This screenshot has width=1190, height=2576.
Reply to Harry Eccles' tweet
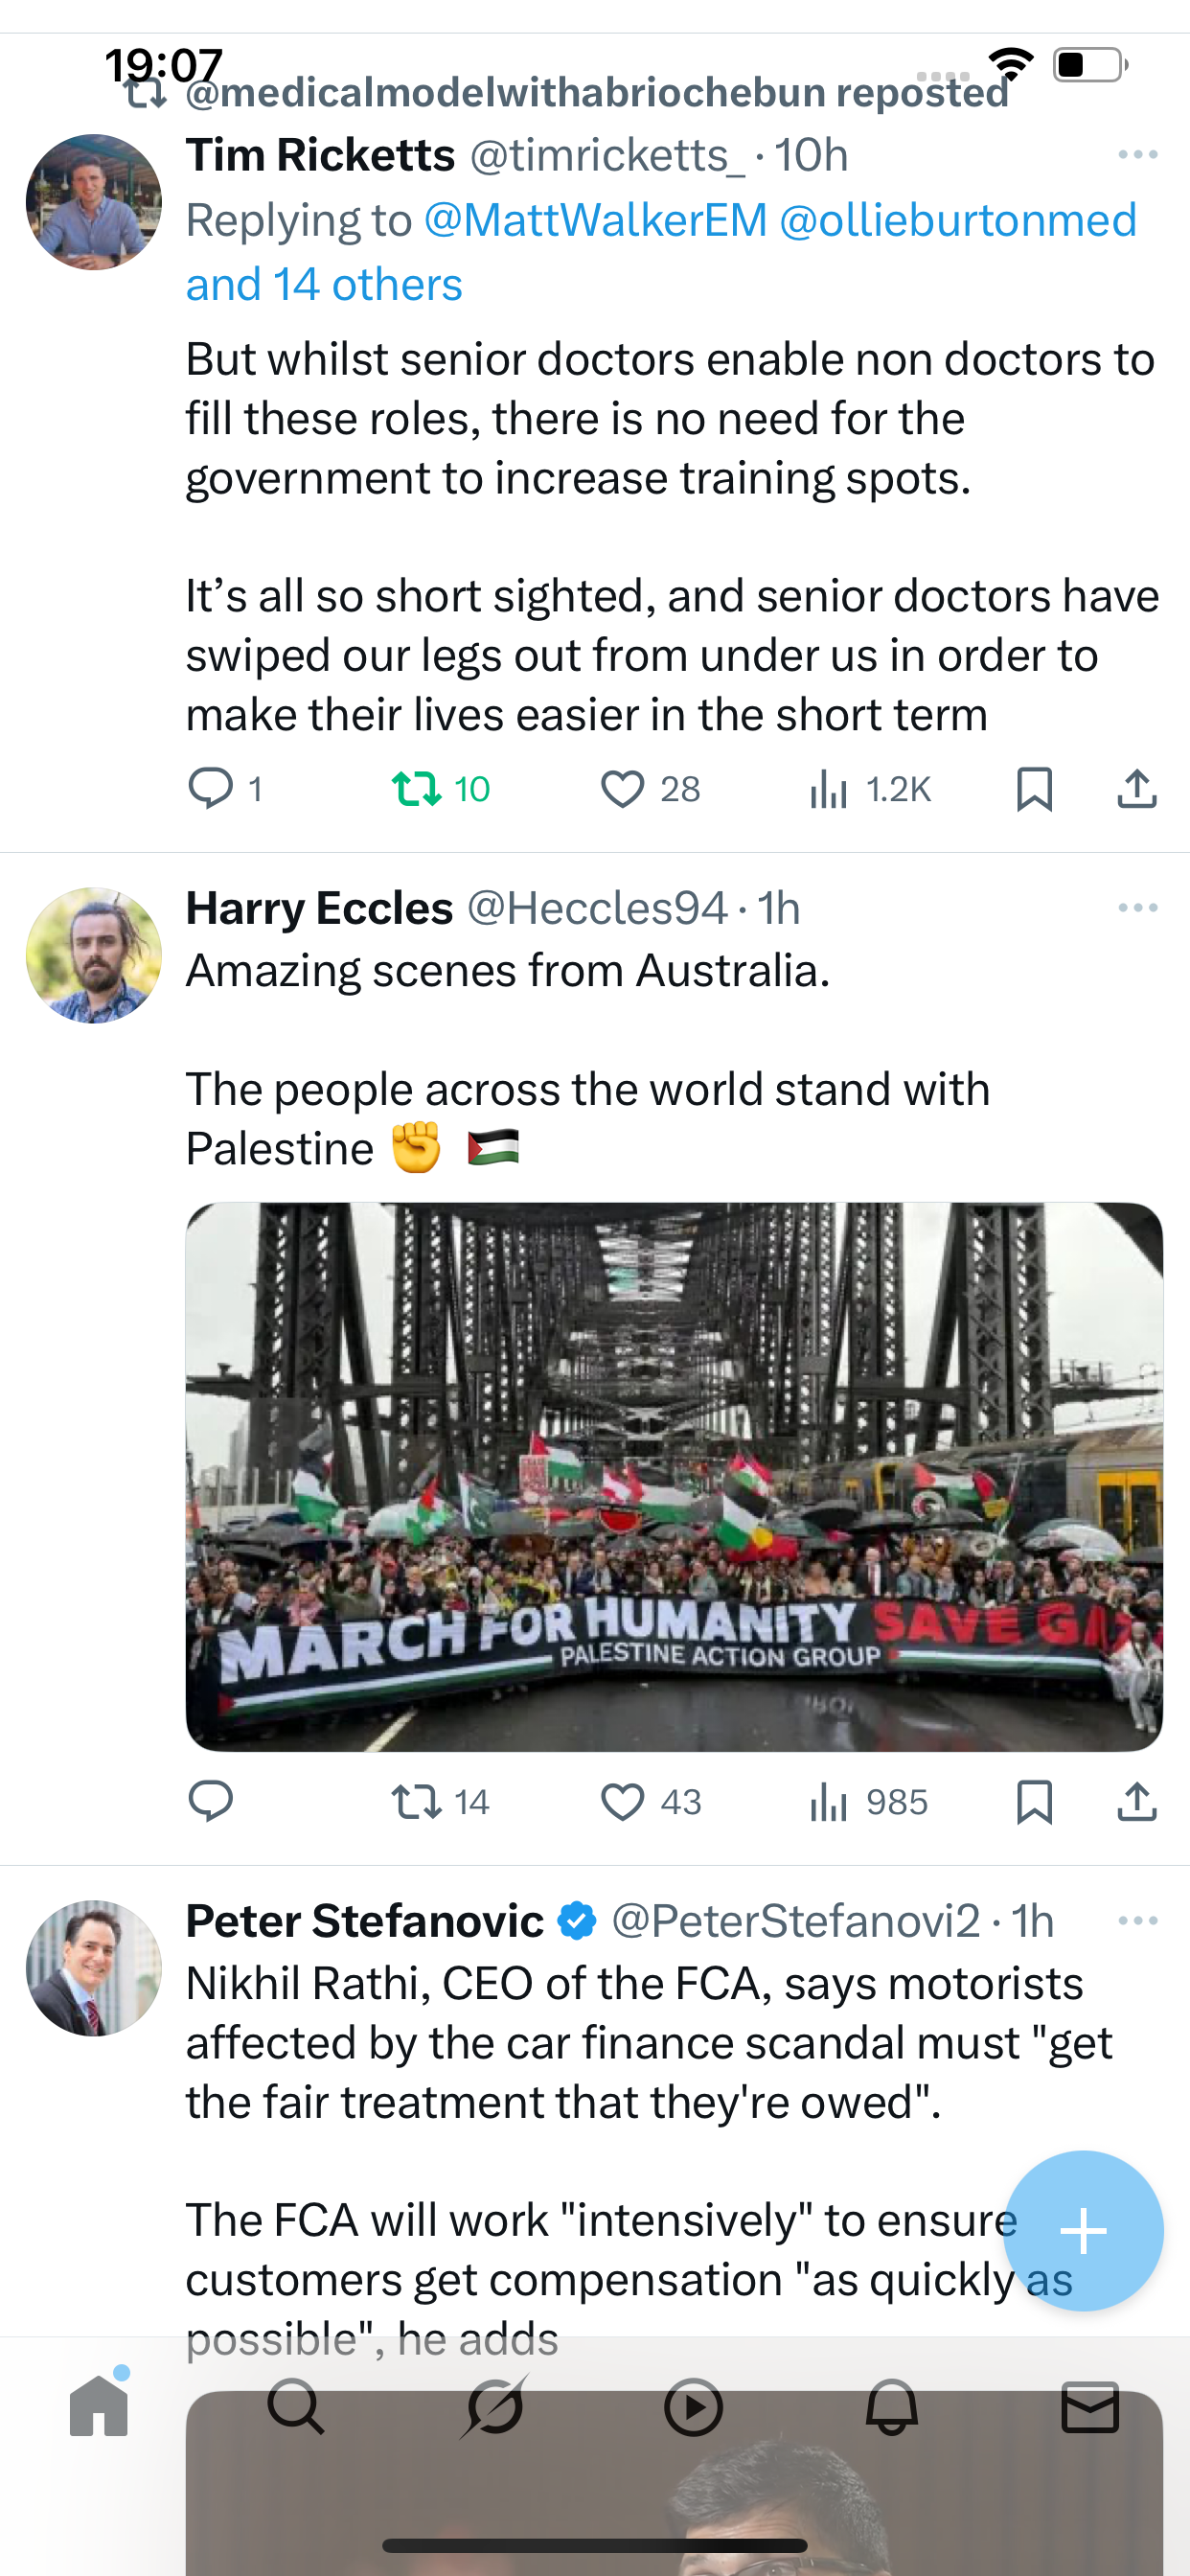pos(211,1801)
